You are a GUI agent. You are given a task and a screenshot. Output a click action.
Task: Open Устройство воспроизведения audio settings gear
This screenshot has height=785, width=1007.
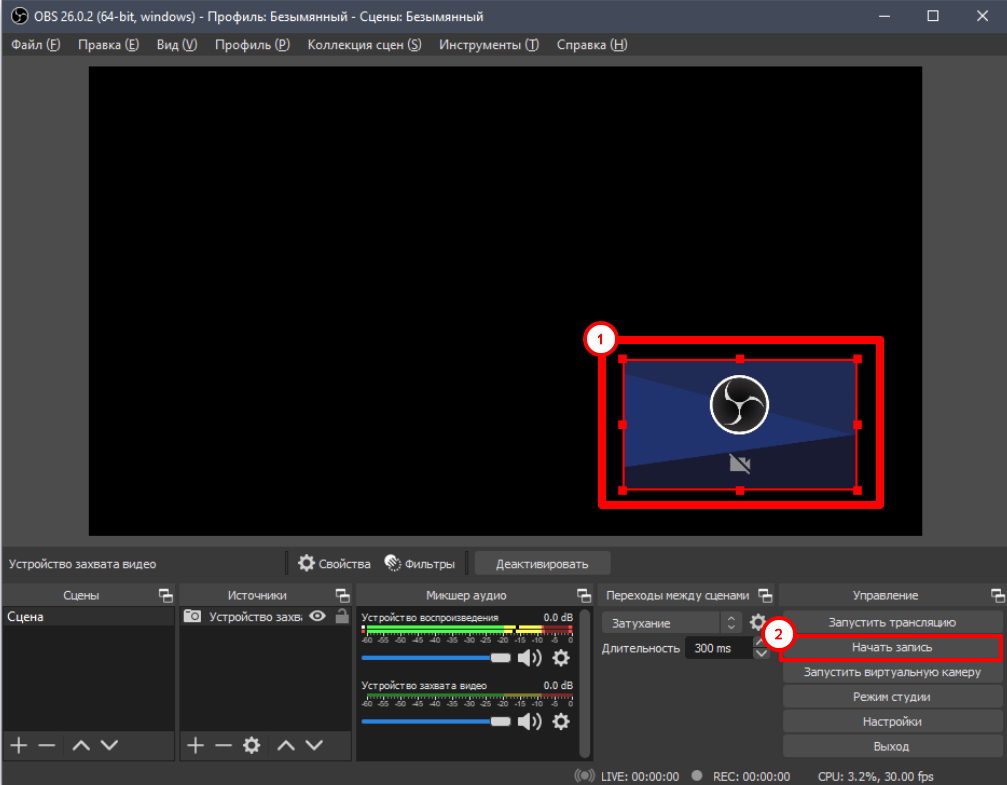coord(561,658)
